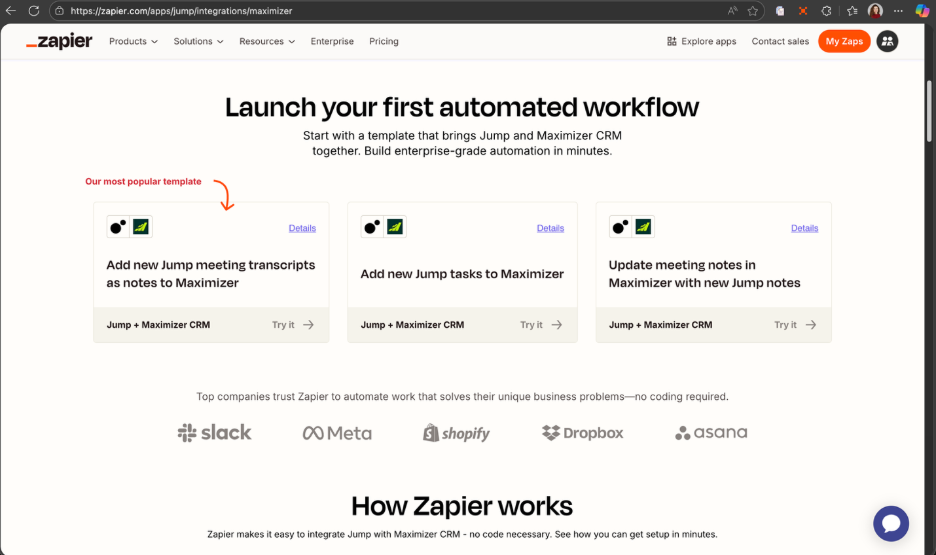This screenshot has width=936, height=555.
Task: Click the Jump app icon in the transcripts card
Action: coord(118,227)
